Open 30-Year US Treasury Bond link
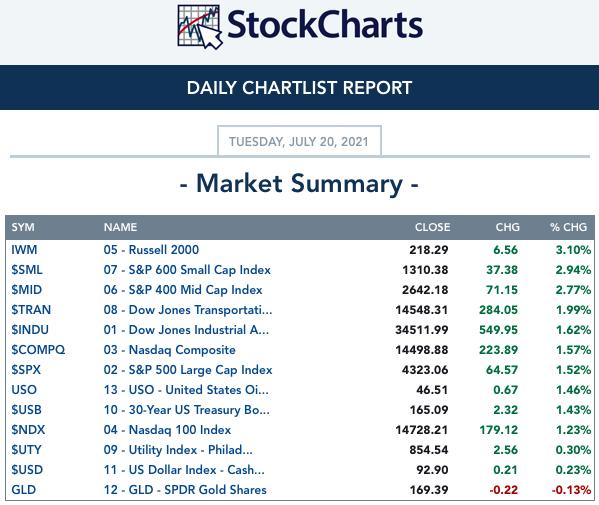599x505 pixels. (x=186, y=410)
